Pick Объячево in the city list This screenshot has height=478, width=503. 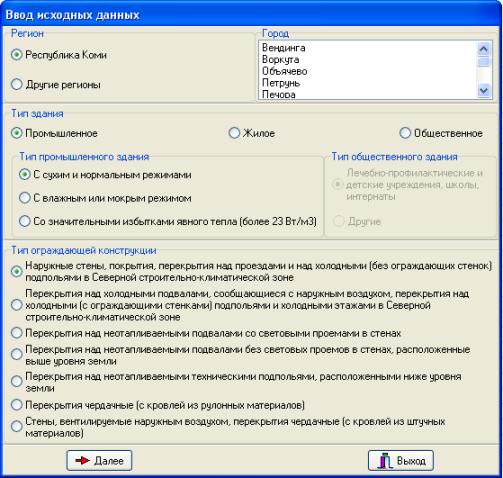point(284,71)
